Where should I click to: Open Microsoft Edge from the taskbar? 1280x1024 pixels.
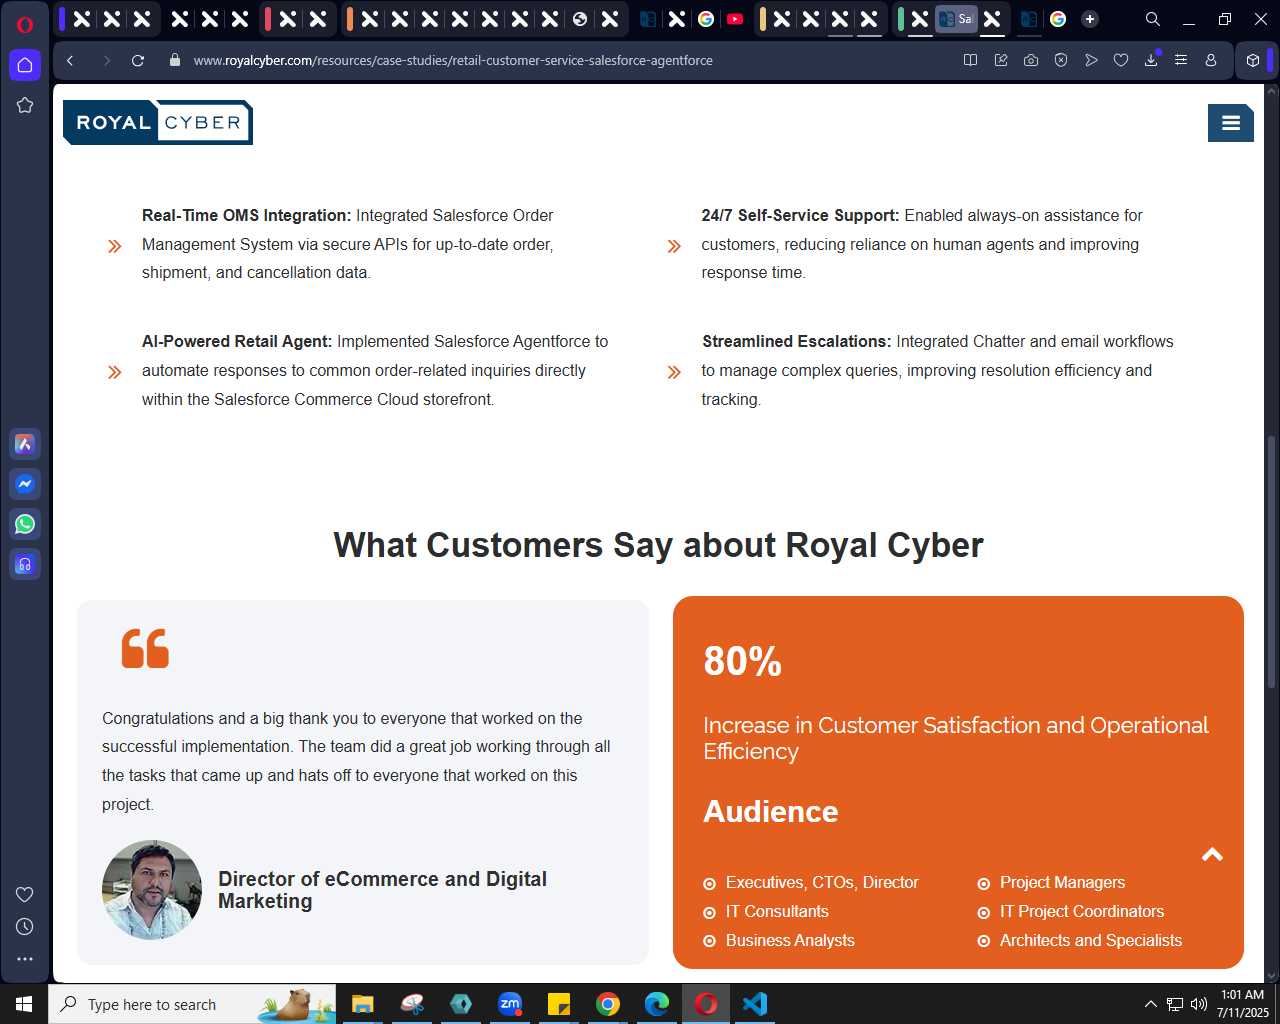657,1004
